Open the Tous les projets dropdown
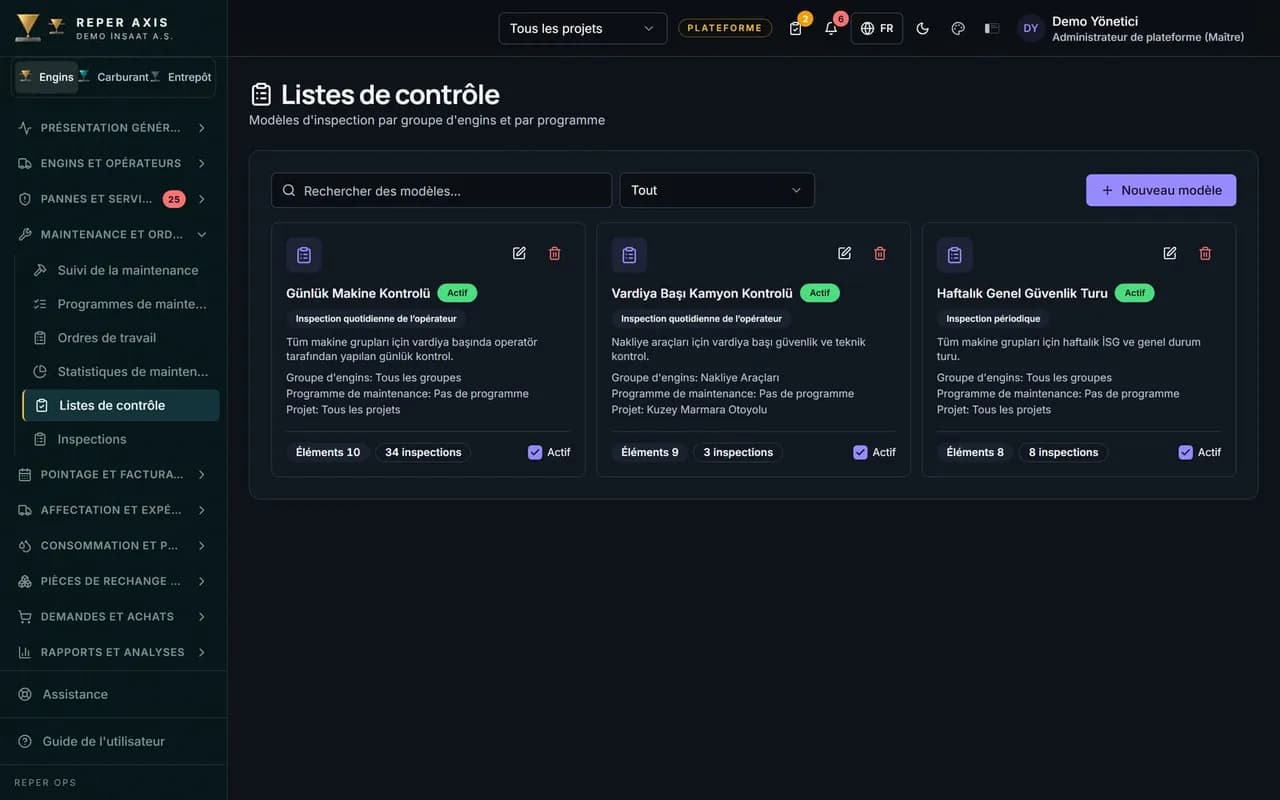This screenshot has width=1280, height=800. pyautogui.click(x=583, y=28)
